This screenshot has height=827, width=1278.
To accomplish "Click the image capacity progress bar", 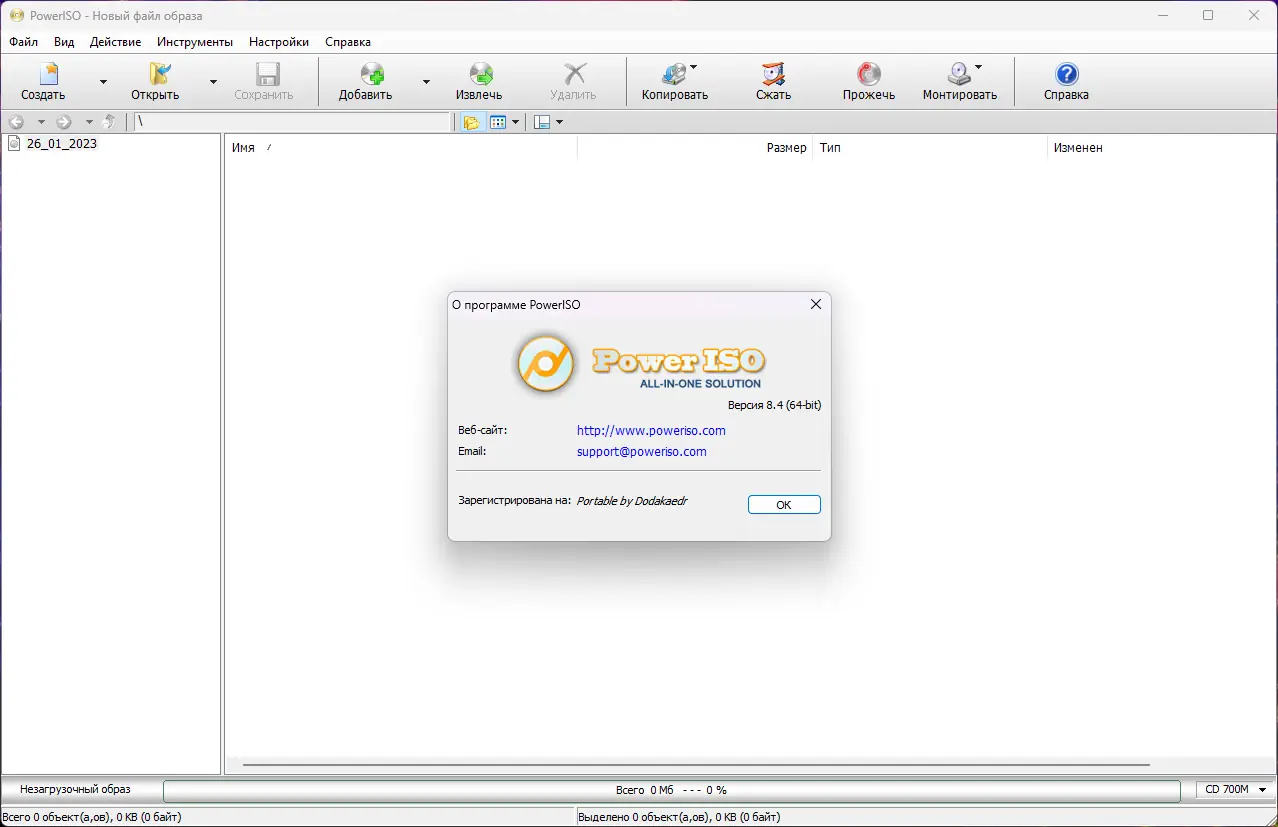I will (671, 790).
